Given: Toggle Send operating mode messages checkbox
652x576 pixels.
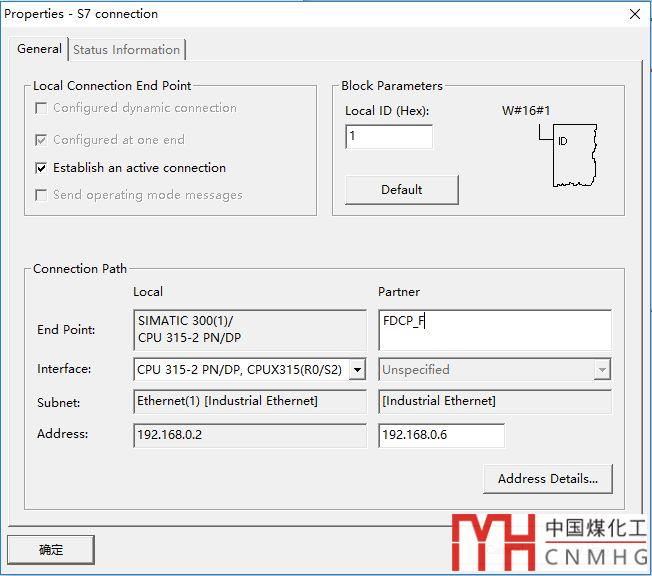Looking at the screenshot, I should [41, 195].
